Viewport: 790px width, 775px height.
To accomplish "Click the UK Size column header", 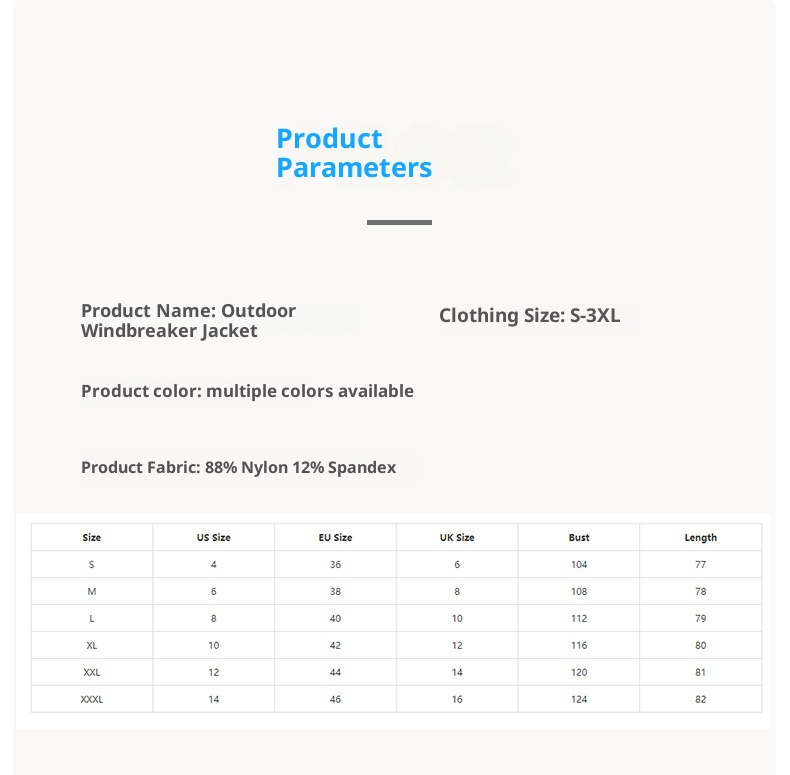I will point(457,538).
